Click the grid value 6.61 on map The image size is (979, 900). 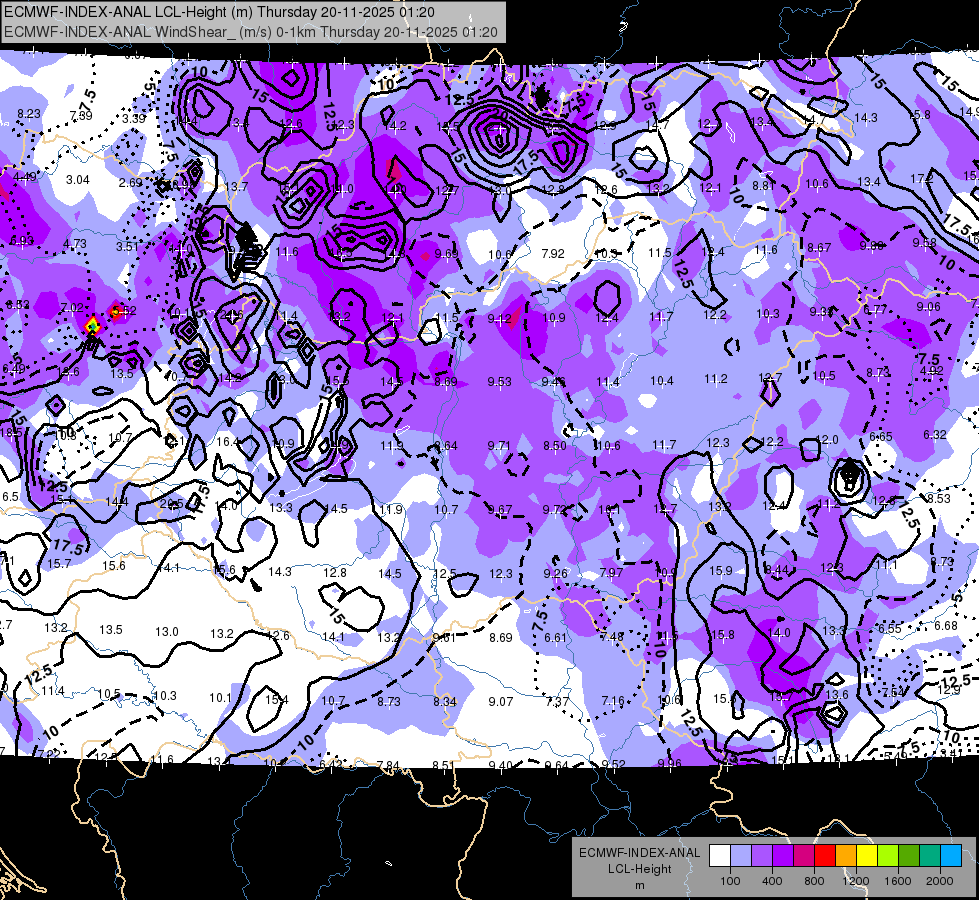pos(556,638)
